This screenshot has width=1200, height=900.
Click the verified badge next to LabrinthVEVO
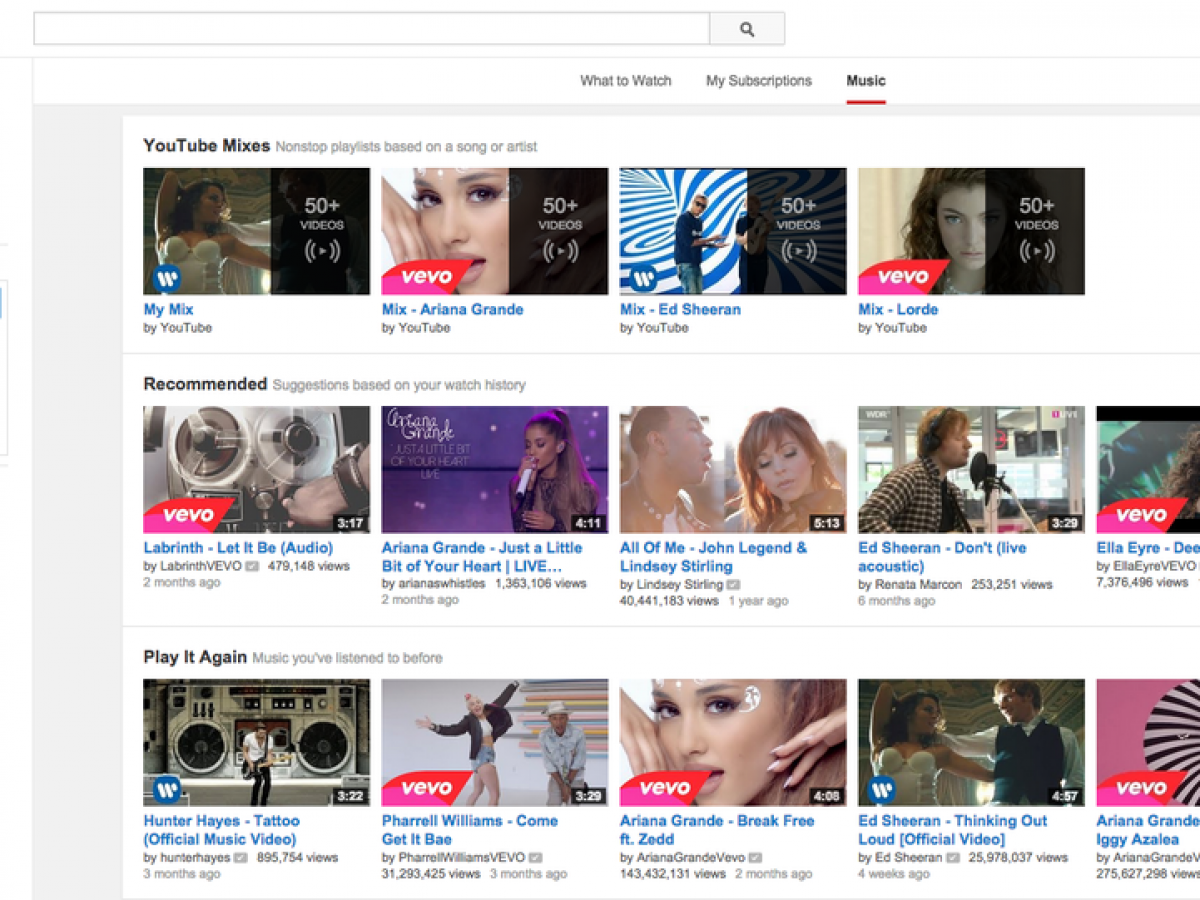252,566
